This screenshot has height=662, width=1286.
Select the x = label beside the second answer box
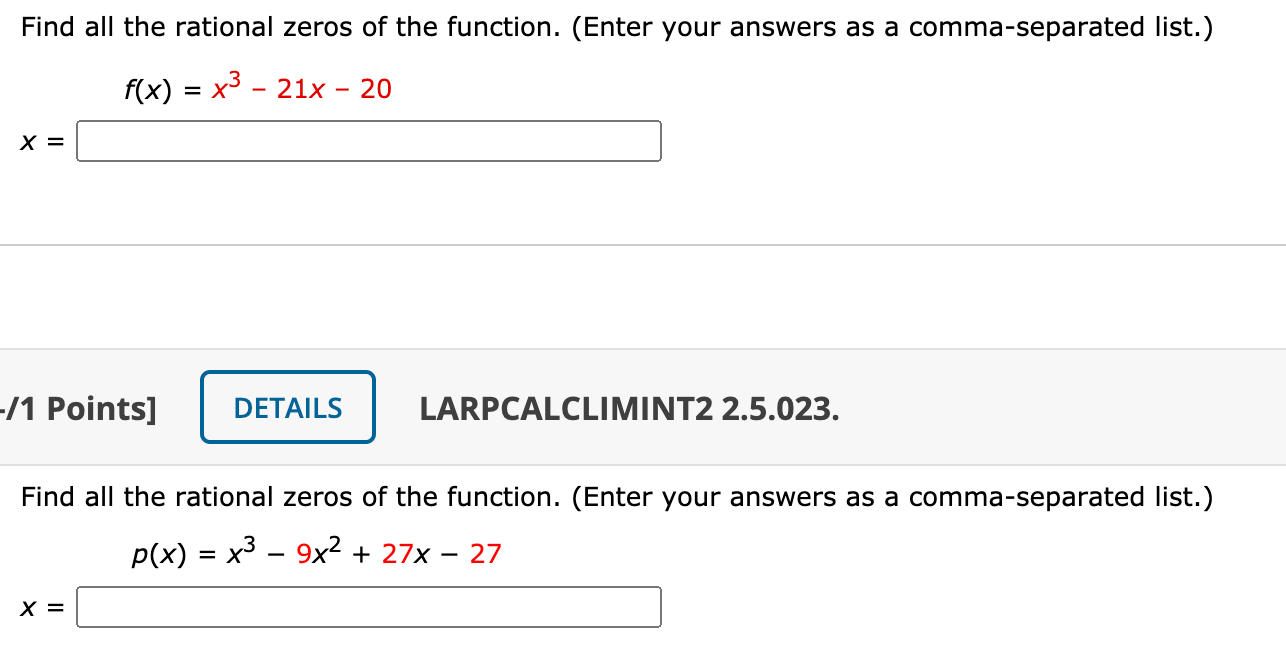click(40, 607)
